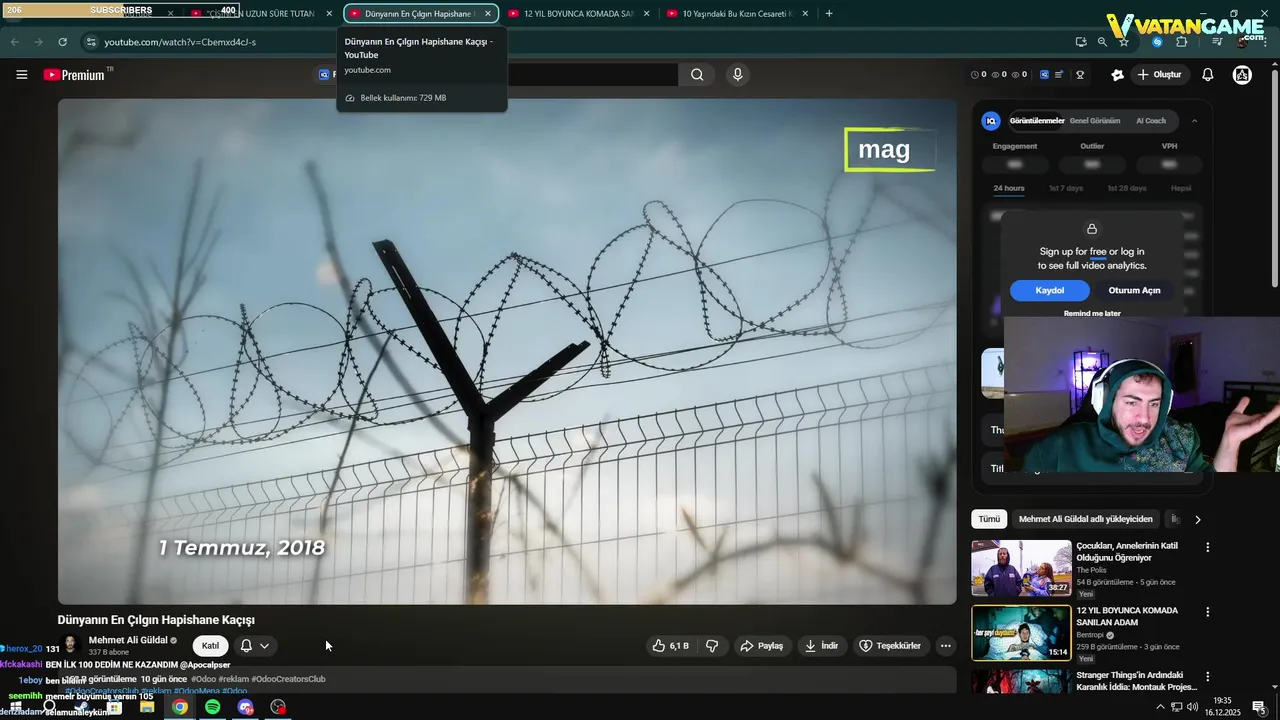This screenshot has width=1280, height=720.
Task: Click Remind me later link
Action: [x=1092, y=313]
